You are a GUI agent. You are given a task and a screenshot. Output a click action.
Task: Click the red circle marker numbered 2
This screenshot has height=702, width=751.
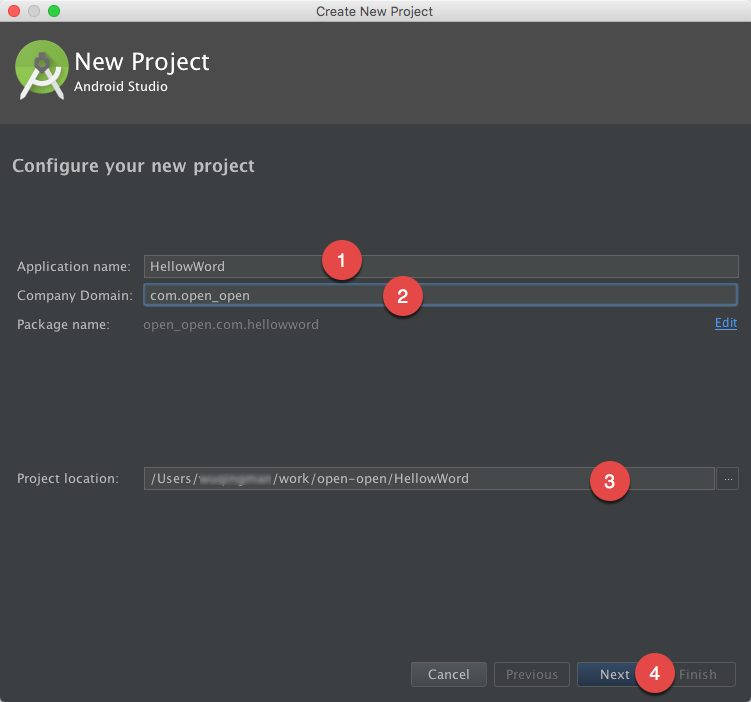coord(402,296)
